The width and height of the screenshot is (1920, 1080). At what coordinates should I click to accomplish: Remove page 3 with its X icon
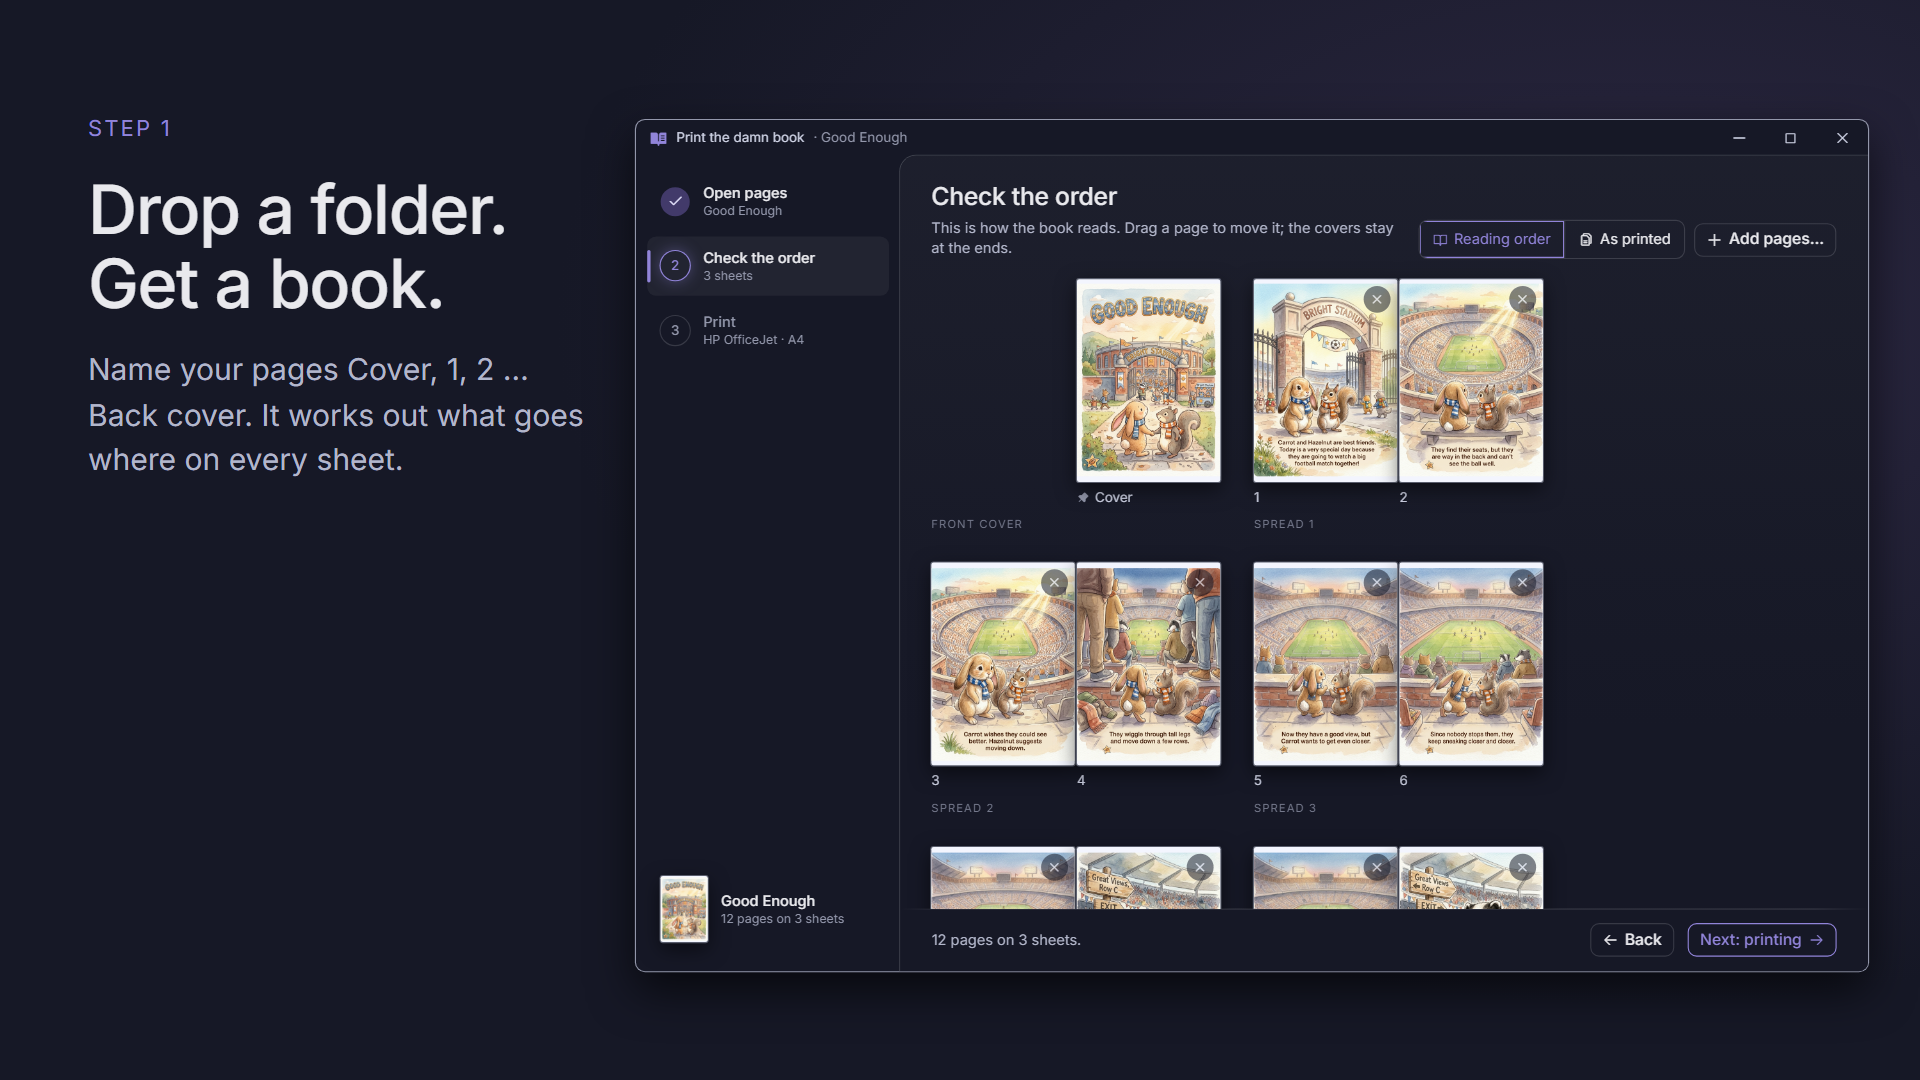tap(1054, 583)
